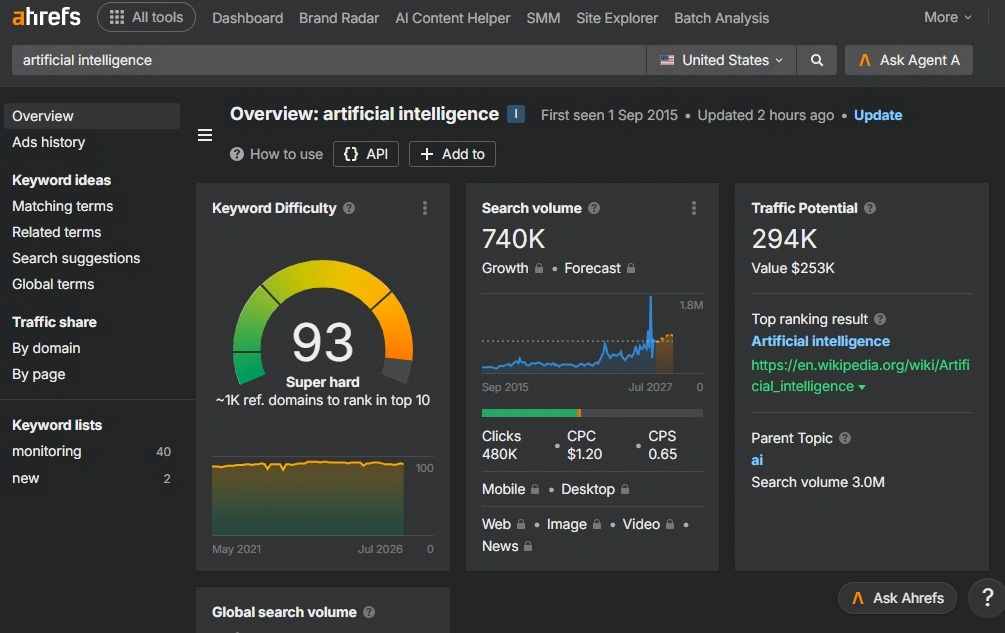The height and width of the screenshot is (633, 1005).
Task: Open Batch Analysis
Action: pyautogui.click(x=721, y=18)
